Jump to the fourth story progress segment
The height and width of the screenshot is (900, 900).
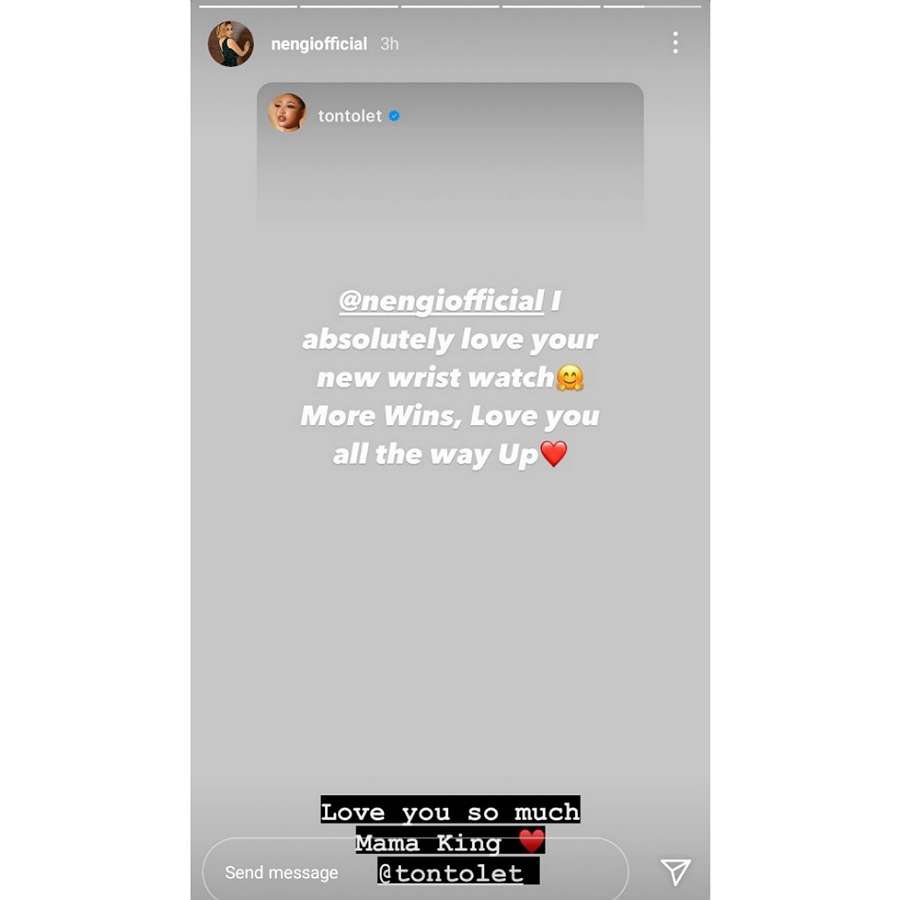[551, 6]
